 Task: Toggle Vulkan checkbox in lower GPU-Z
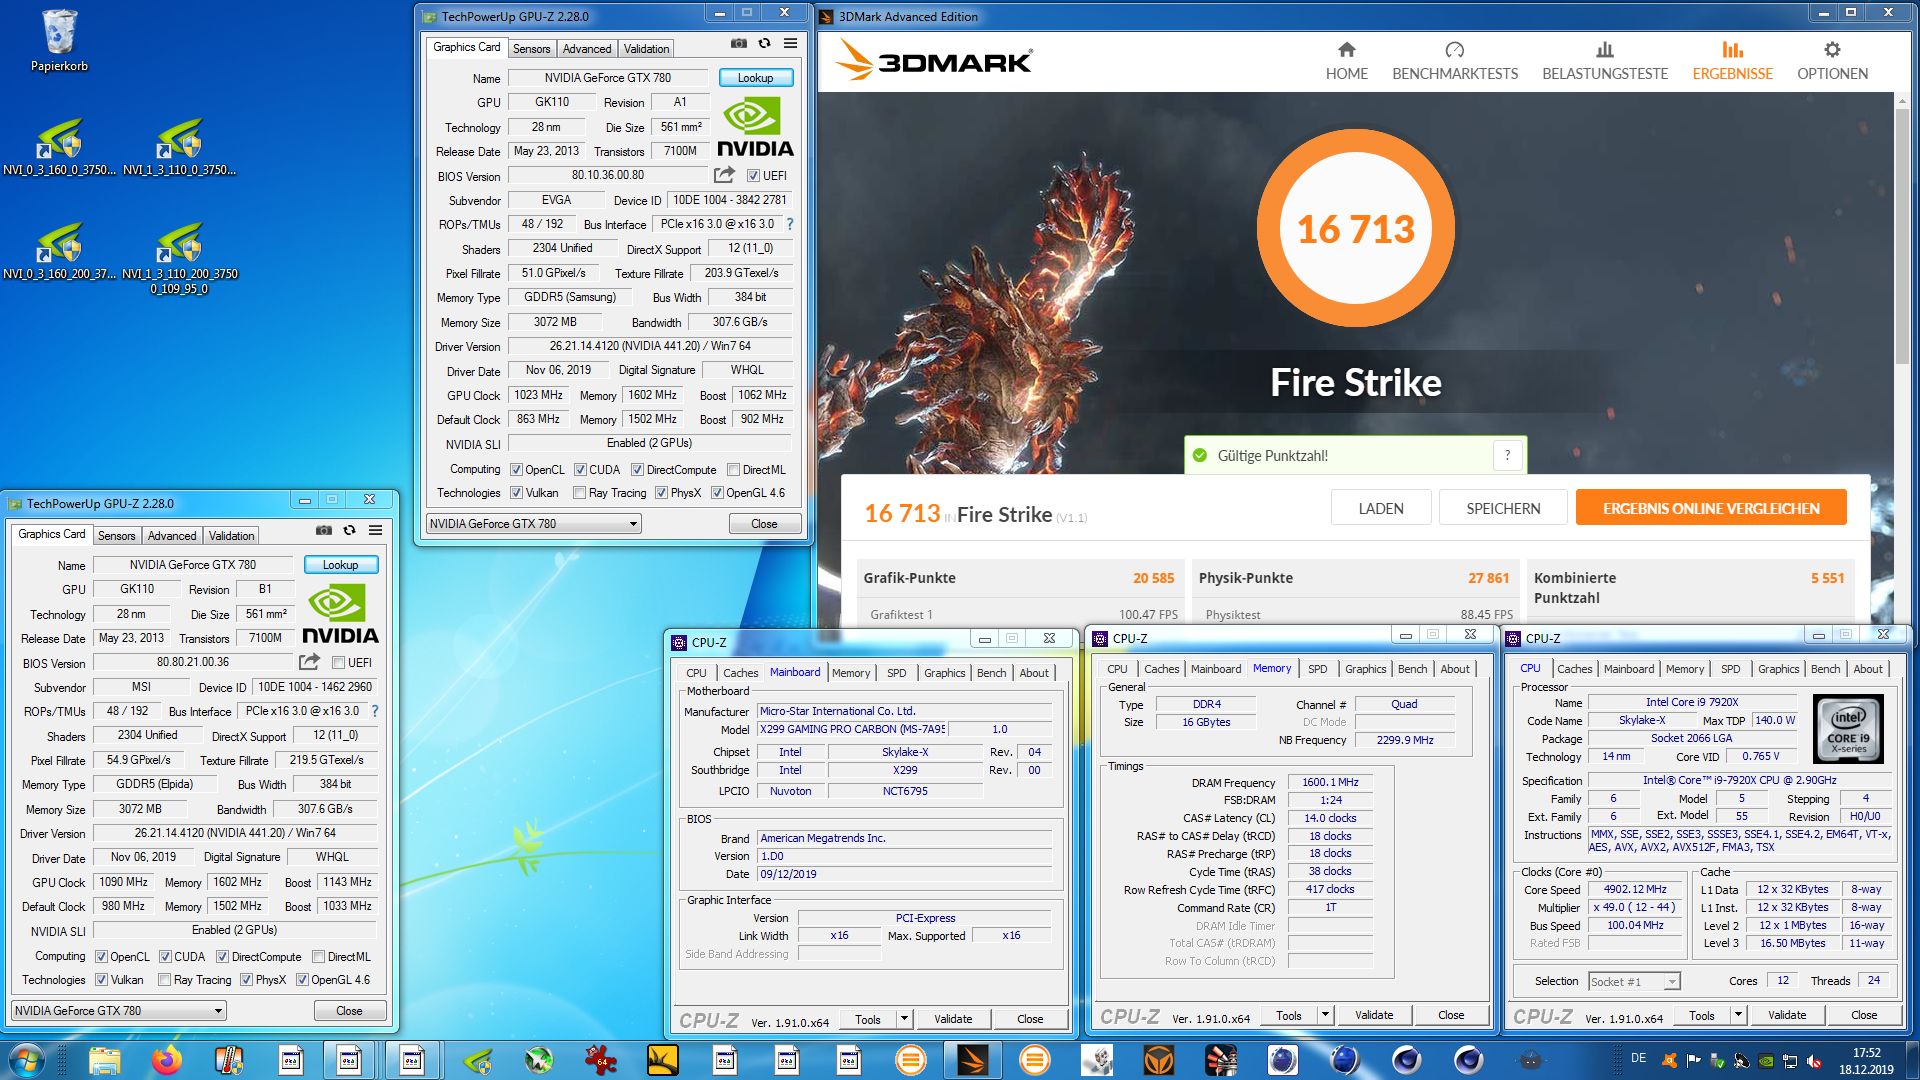101,980
